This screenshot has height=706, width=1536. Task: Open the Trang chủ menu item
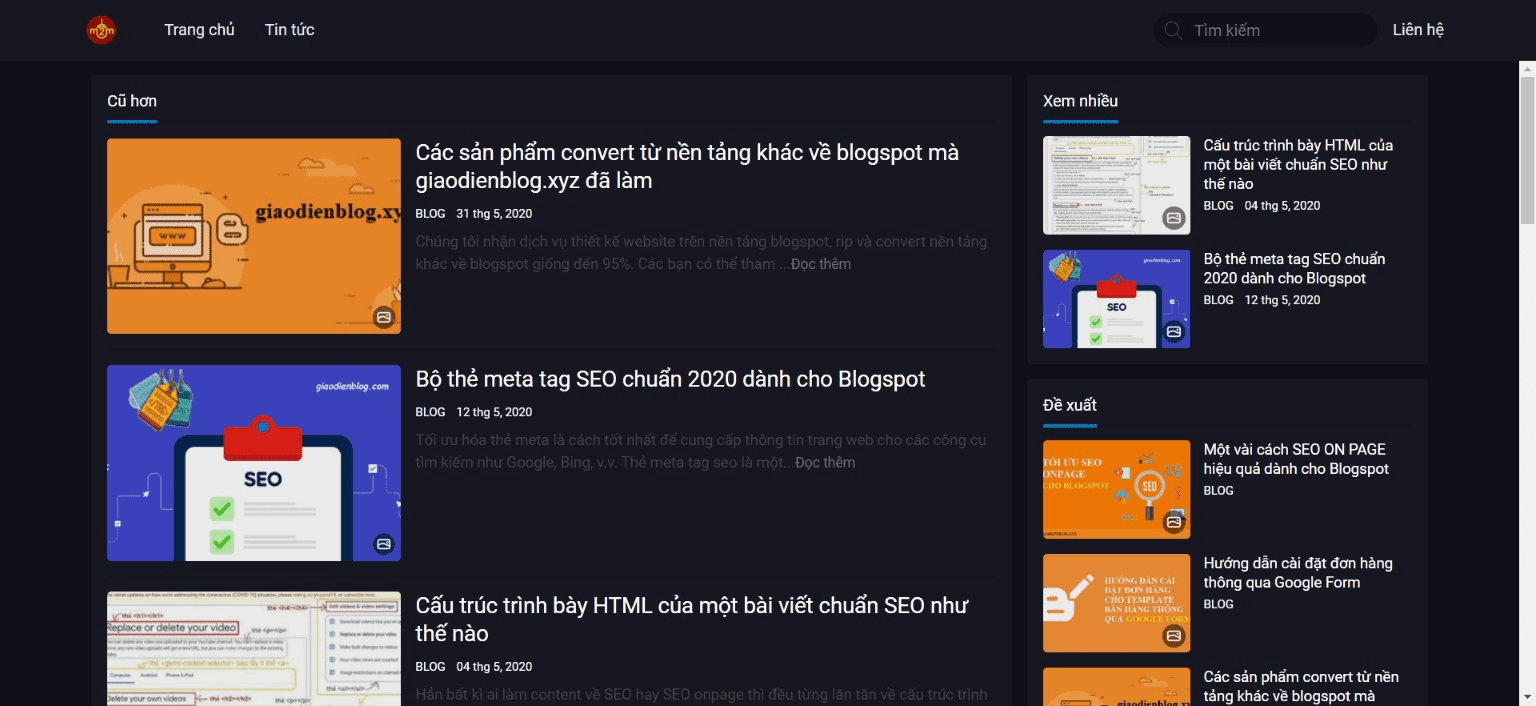(199, 30)
